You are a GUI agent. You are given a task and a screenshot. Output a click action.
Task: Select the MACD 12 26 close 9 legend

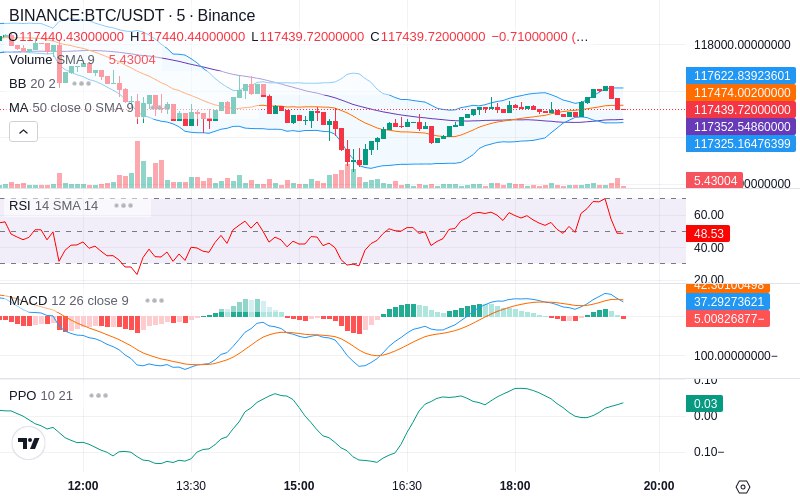tap(69, 301)
